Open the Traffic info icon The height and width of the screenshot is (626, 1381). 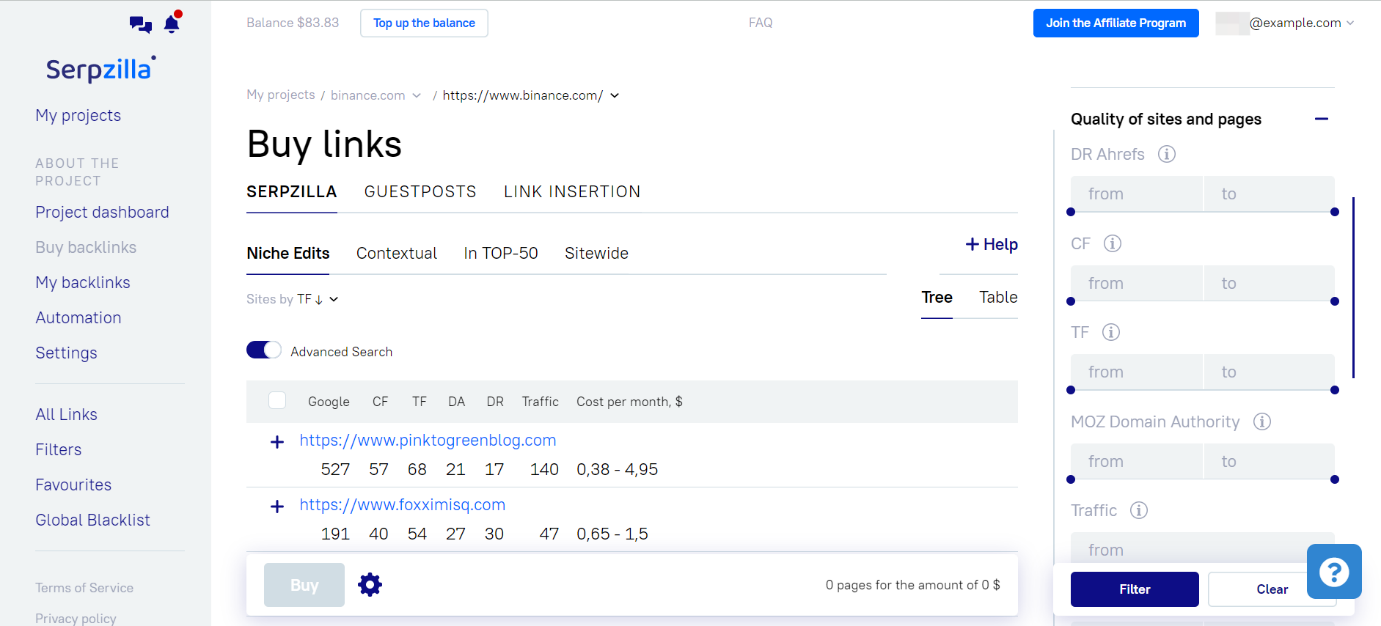tap(1138, 510)
